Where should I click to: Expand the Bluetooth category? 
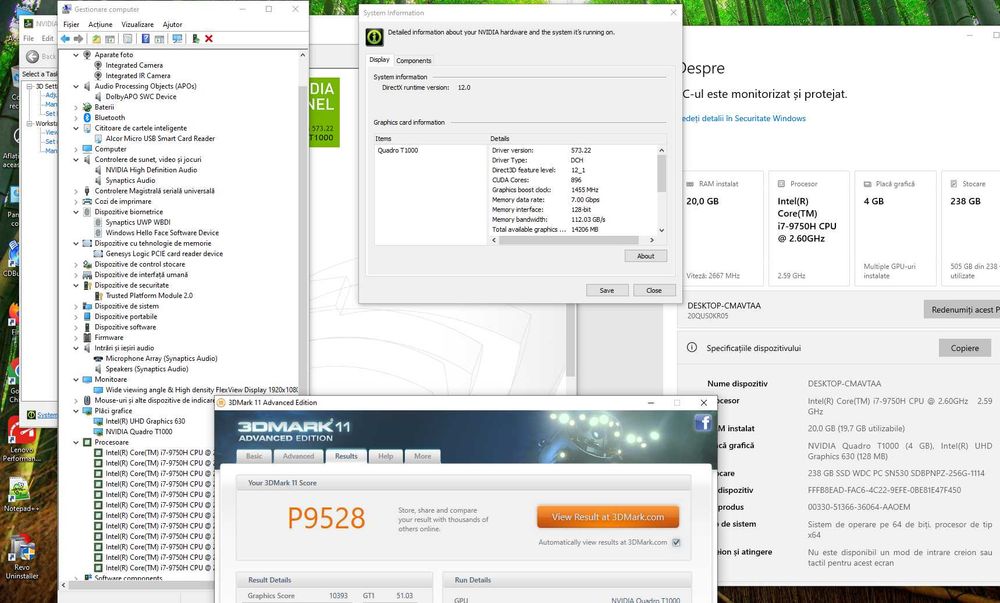pyautogui.click(x=76, y=117)
